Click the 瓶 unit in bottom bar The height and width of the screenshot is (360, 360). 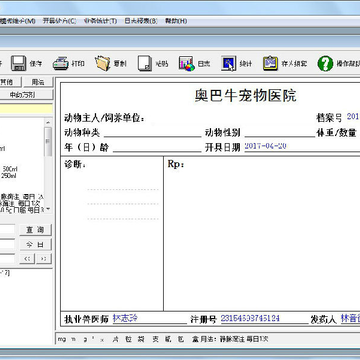[168, 339]
